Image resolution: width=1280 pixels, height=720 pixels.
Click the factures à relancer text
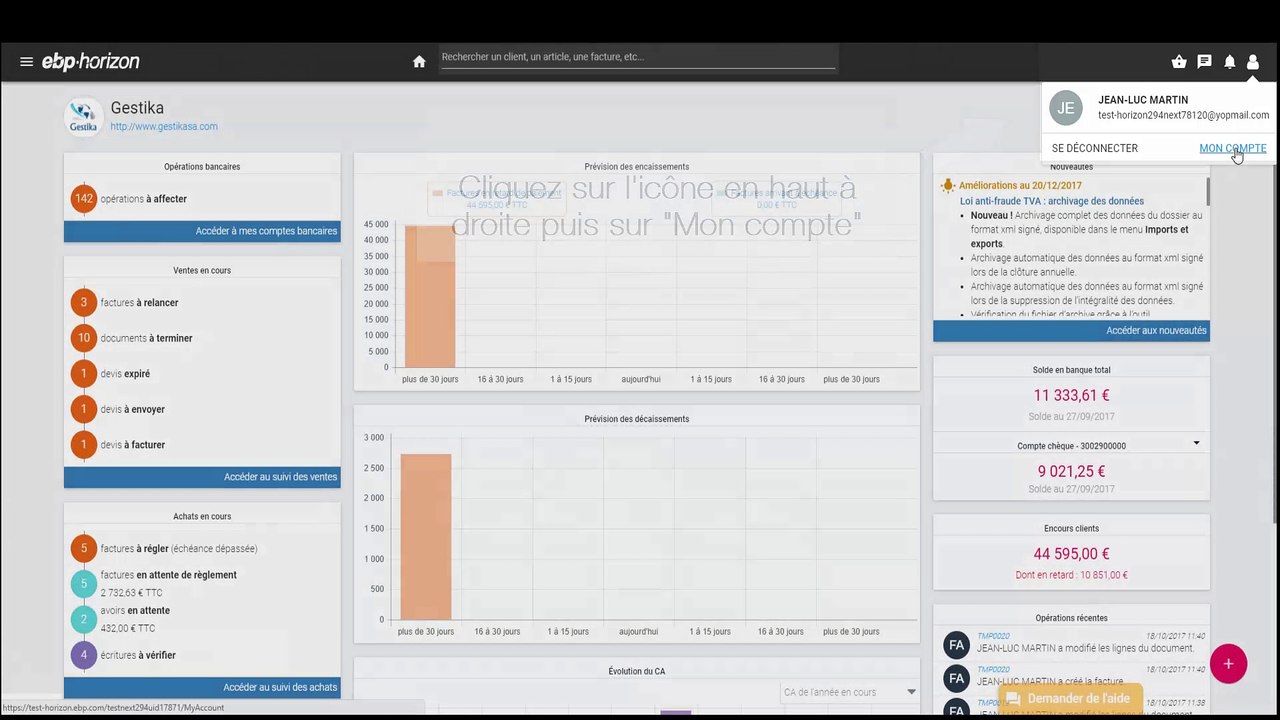[140, 303]
